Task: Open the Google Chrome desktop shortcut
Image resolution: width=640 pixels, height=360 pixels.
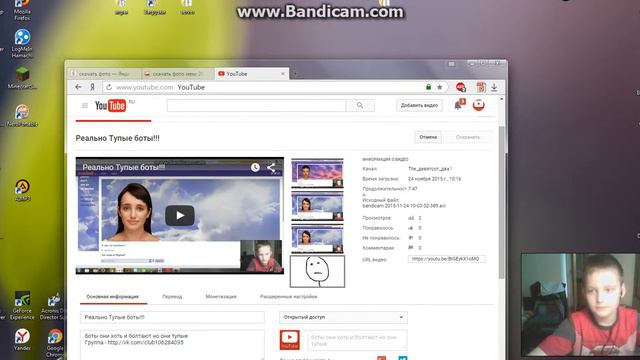Action: (55, 343)
